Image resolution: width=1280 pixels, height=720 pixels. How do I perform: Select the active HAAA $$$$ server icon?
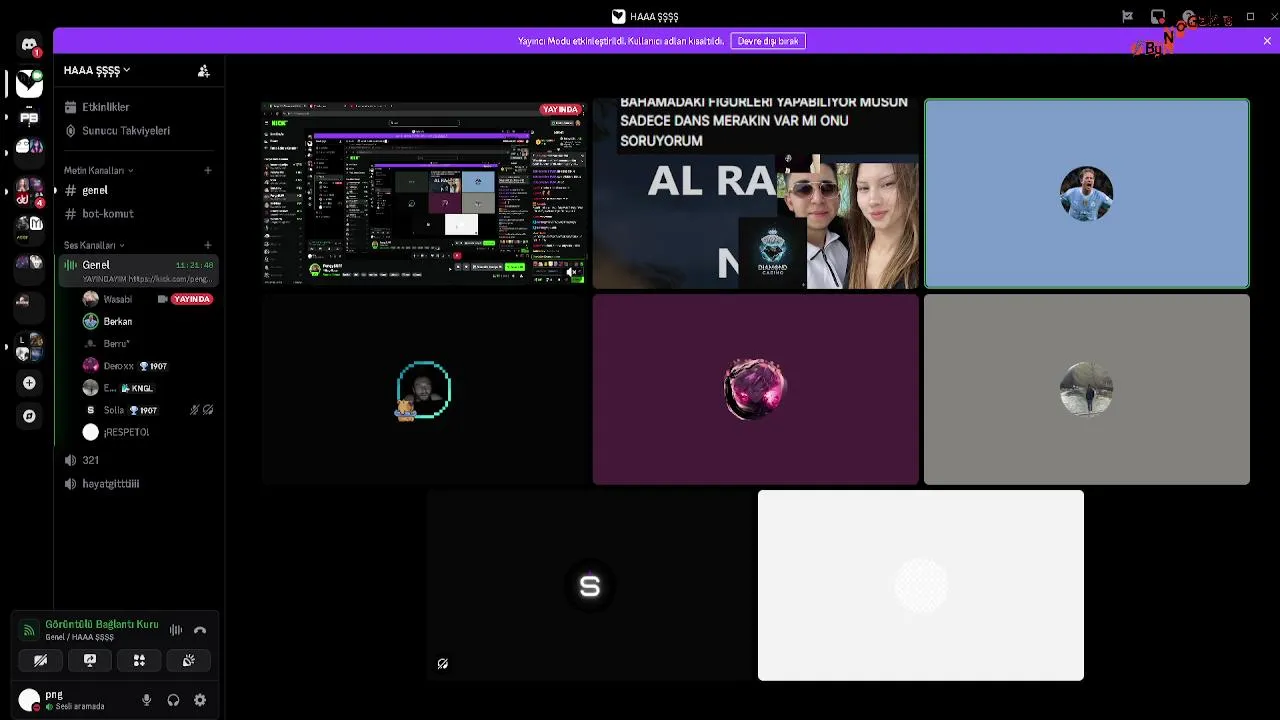(x=29, y=84)
